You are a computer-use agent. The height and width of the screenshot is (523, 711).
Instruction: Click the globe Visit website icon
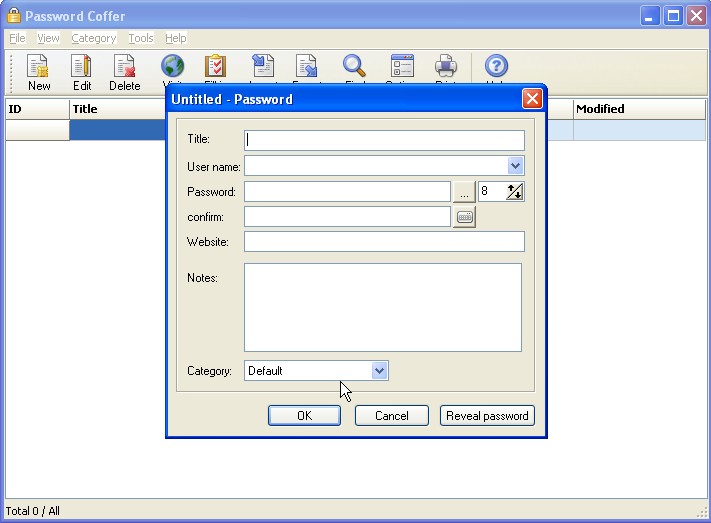click(x=173, y=66)
